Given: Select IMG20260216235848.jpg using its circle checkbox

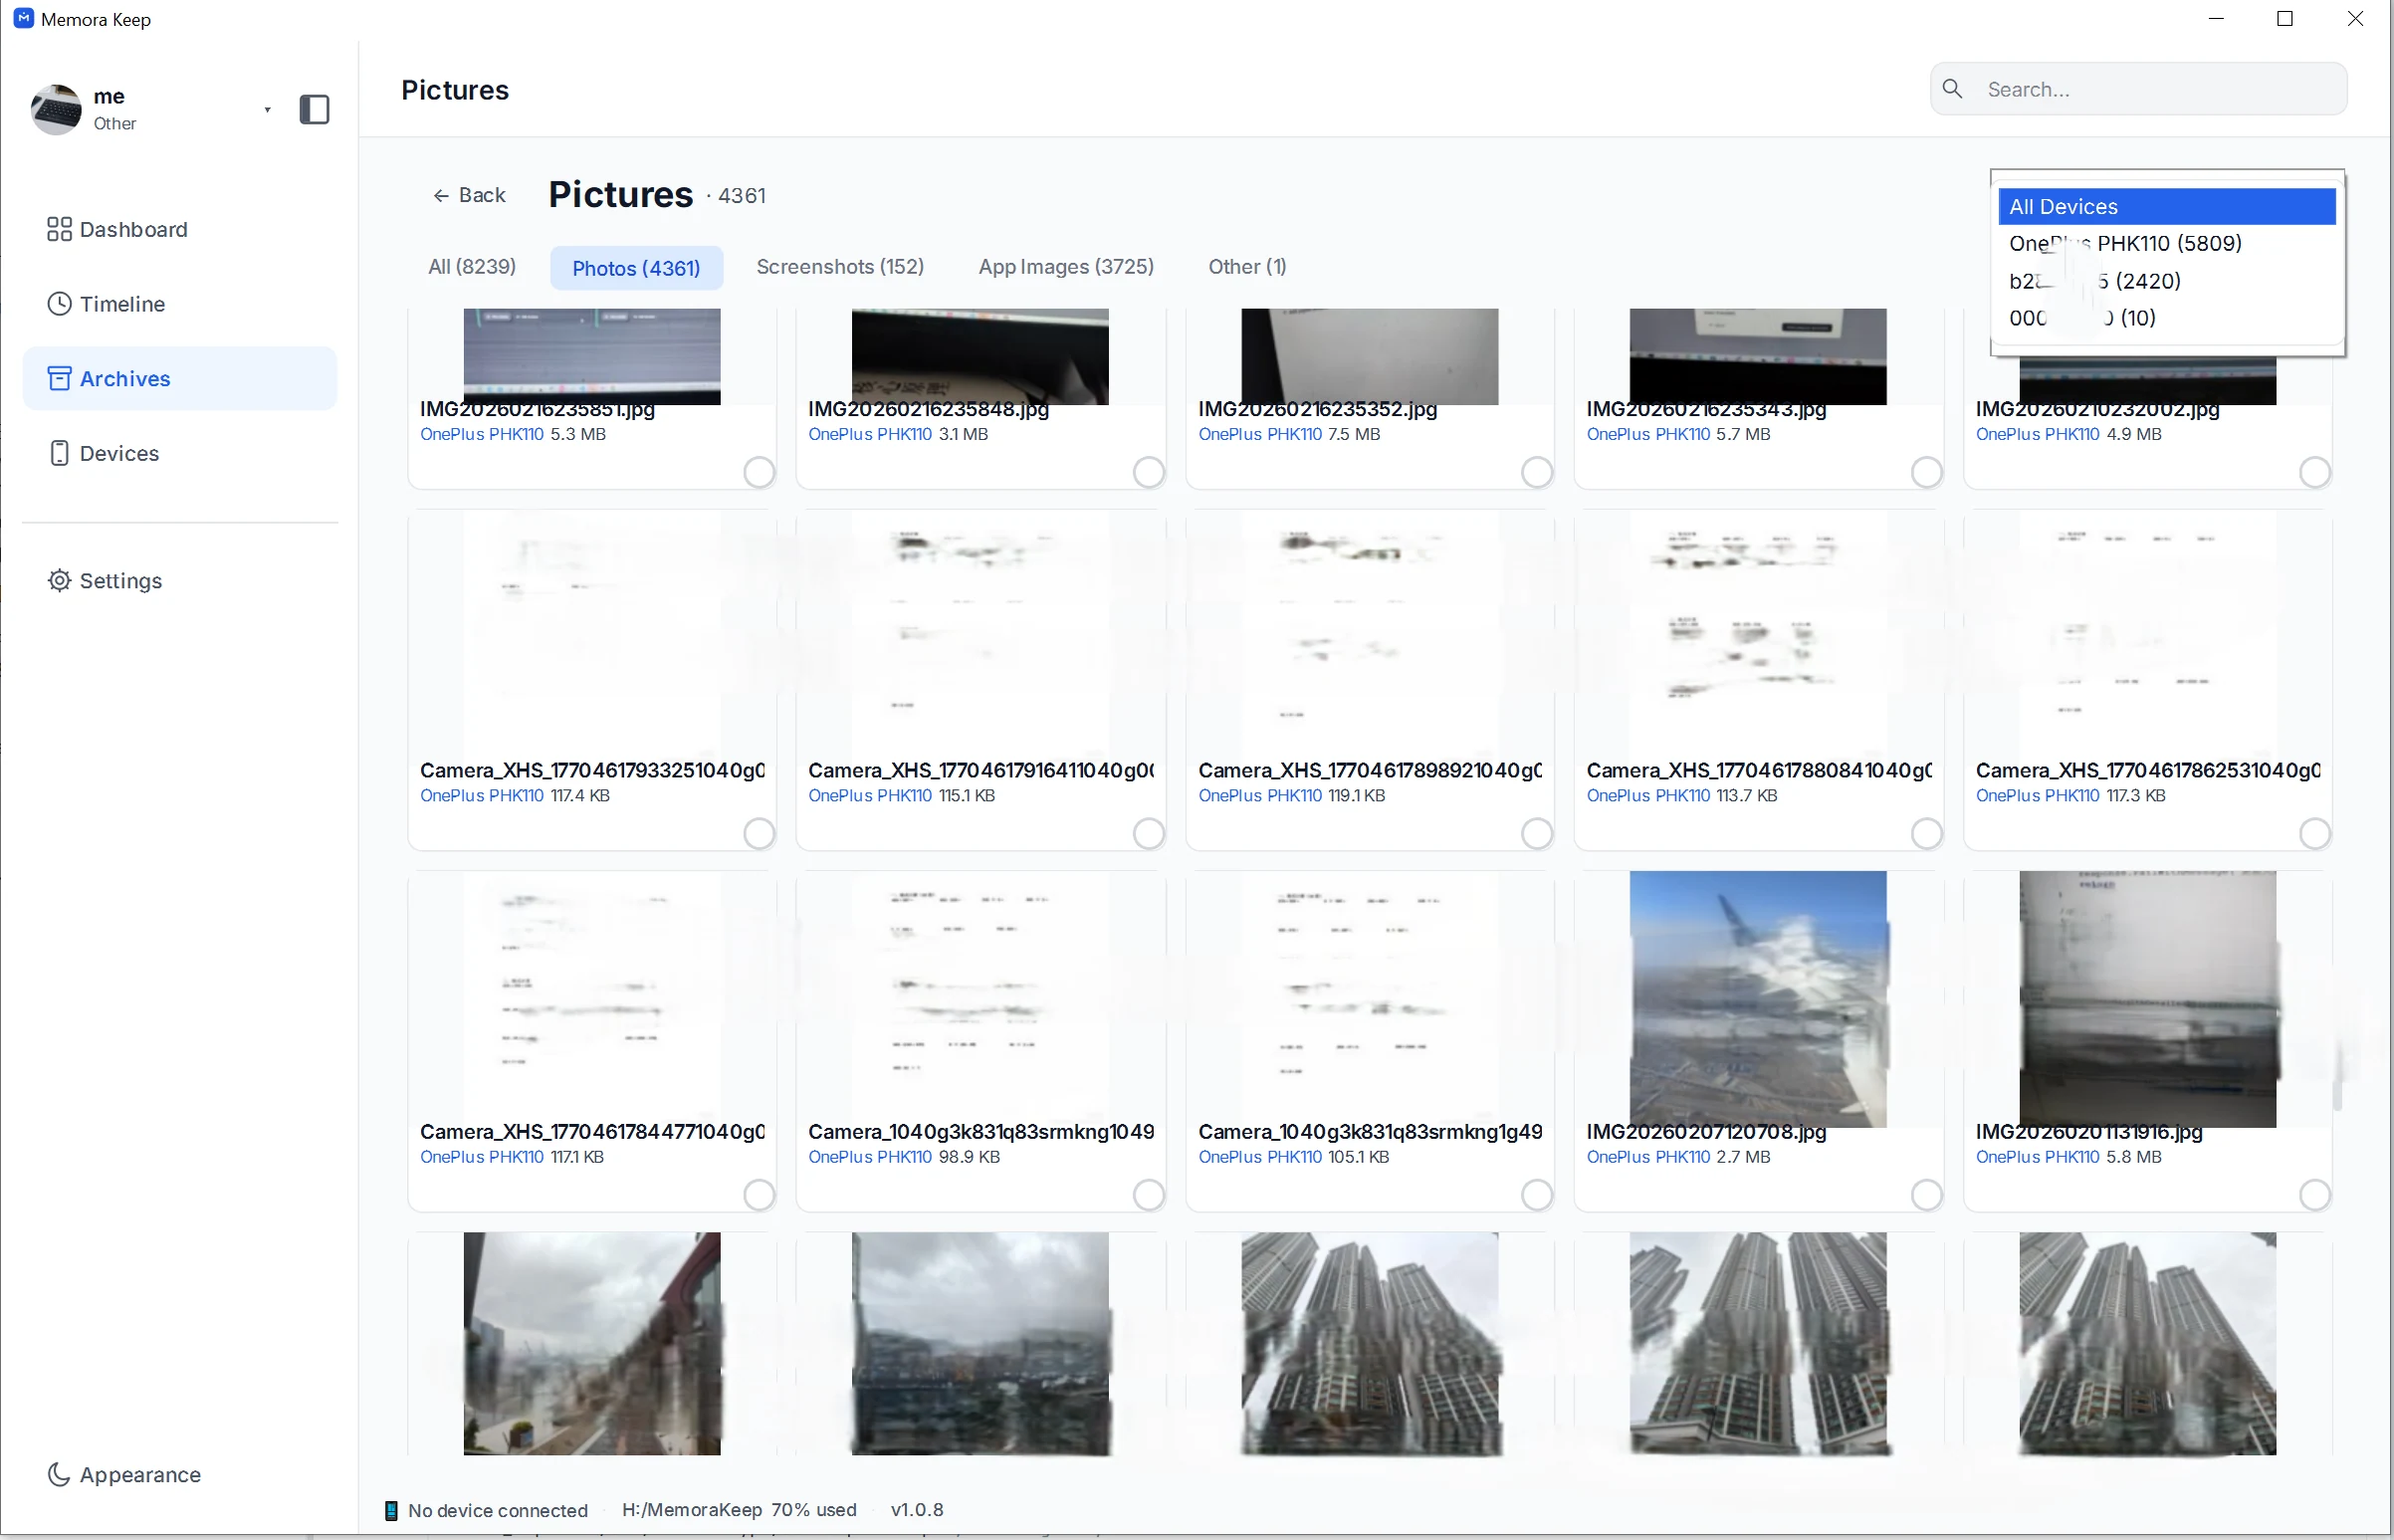Looking at the screenshot, I should click(1148, 472).
